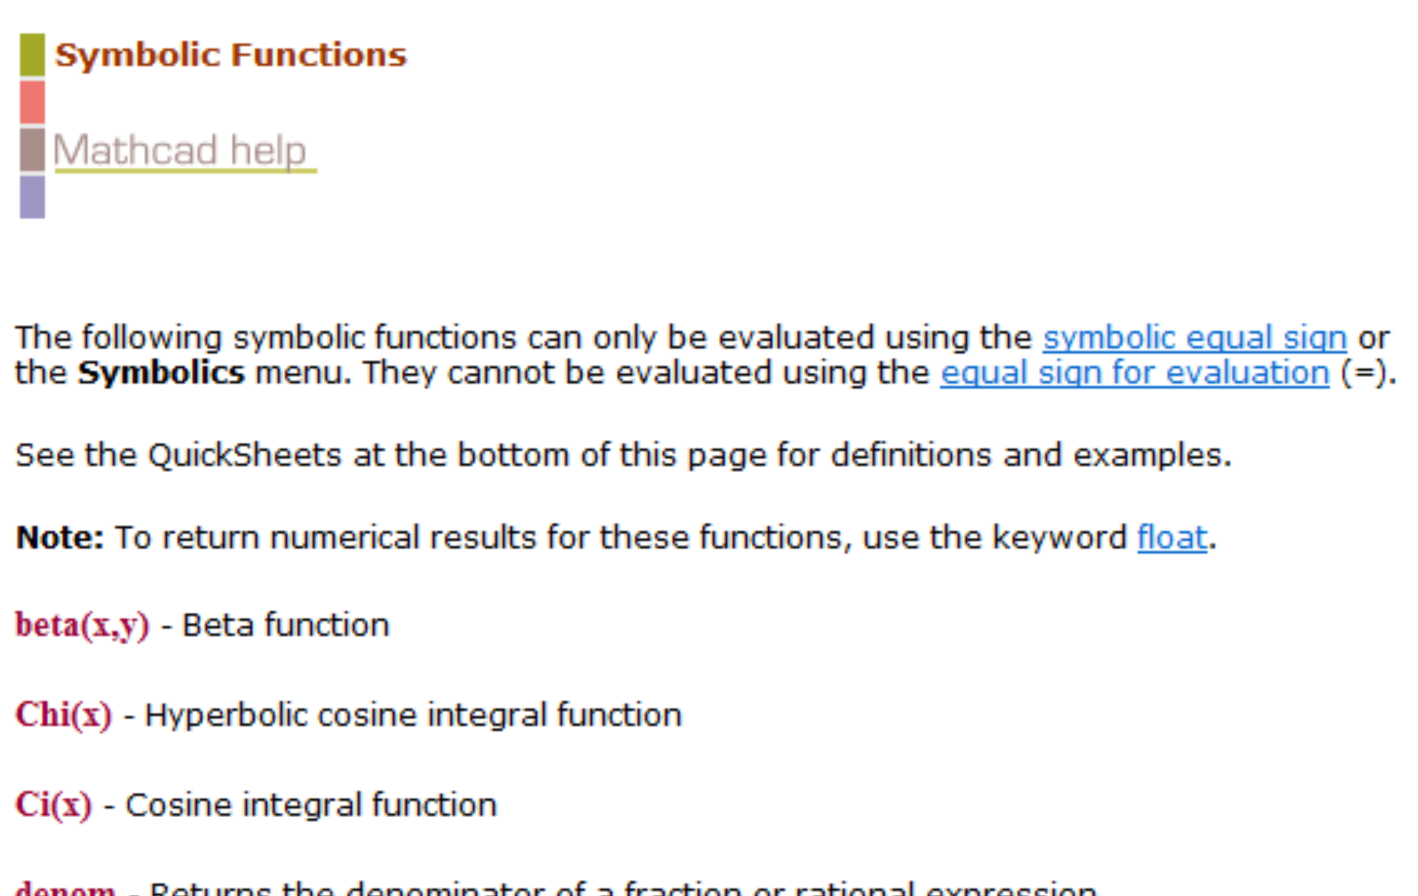The image size is (1418, 896).
Task: Click the "float" keyword link
Action: tap(1171, 538)
